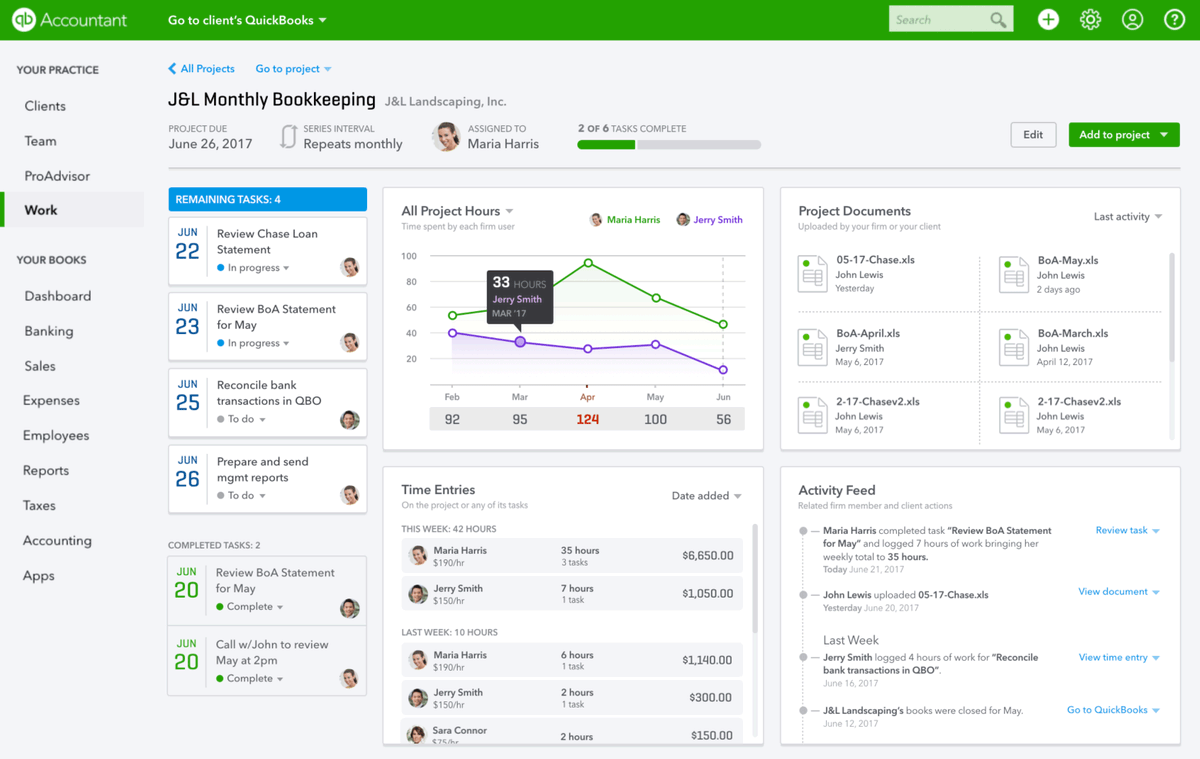Open Review BoA Statement for May Jun 23 task
Screen dimensions: 1200x759
coord(267,326)
